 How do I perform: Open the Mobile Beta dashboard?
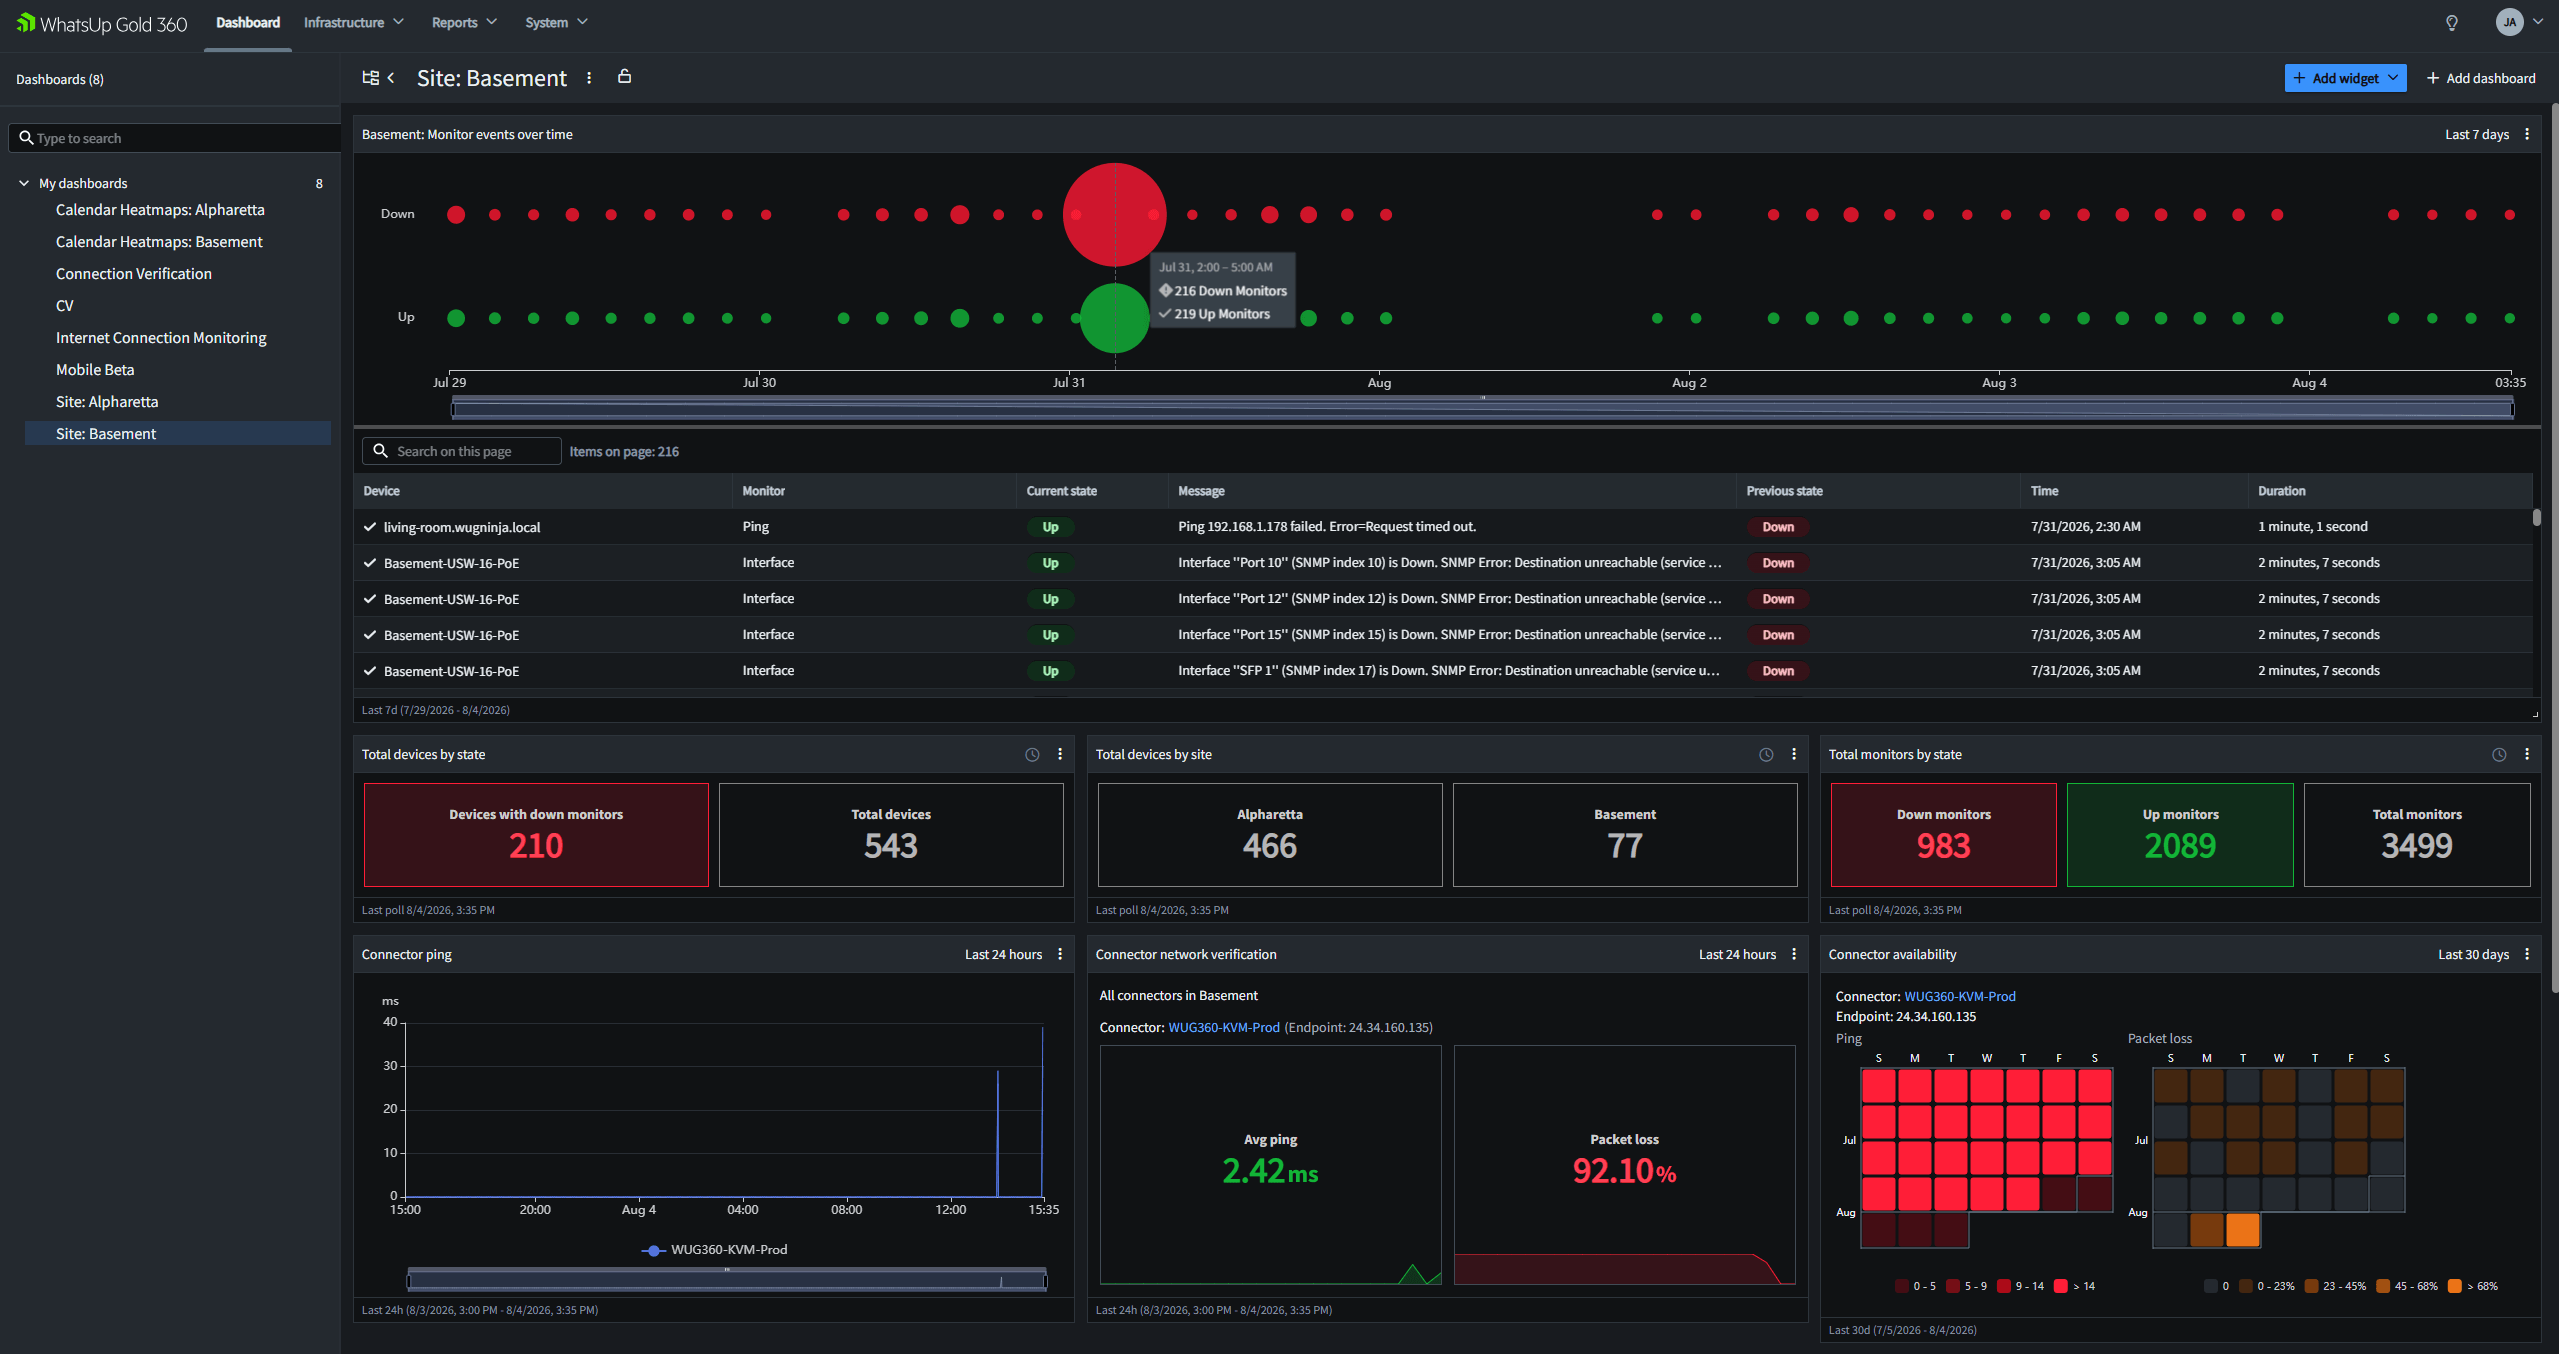95,370
